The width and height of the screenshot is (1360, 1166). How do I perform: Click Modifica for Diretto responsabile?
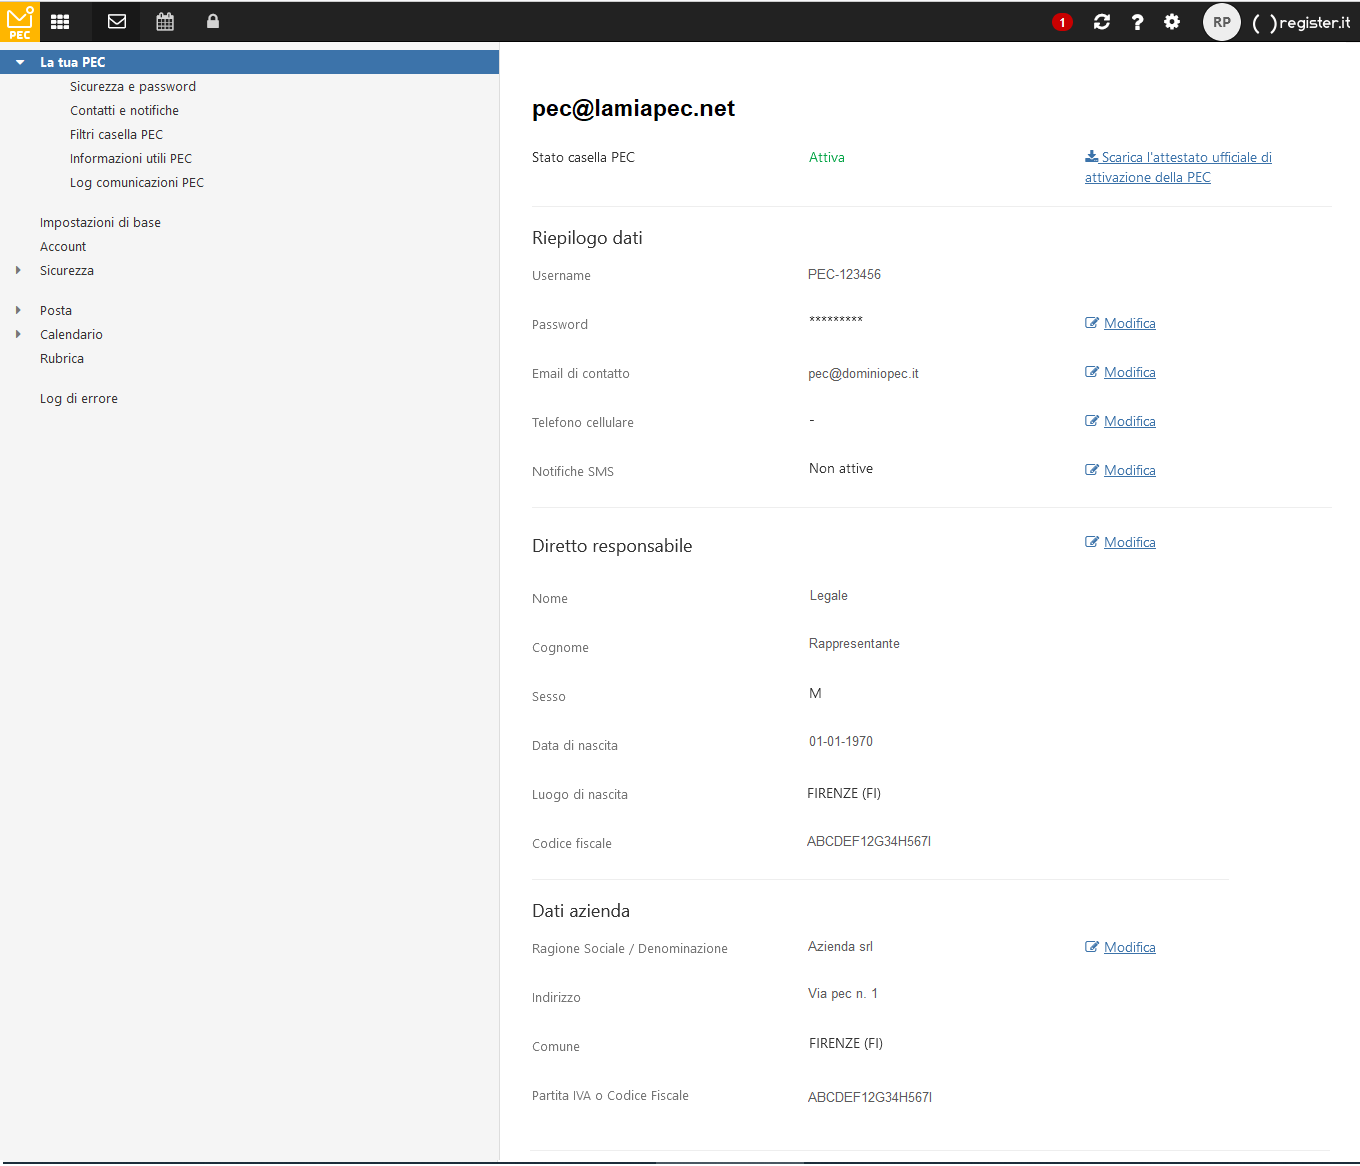coord(1129,543)
